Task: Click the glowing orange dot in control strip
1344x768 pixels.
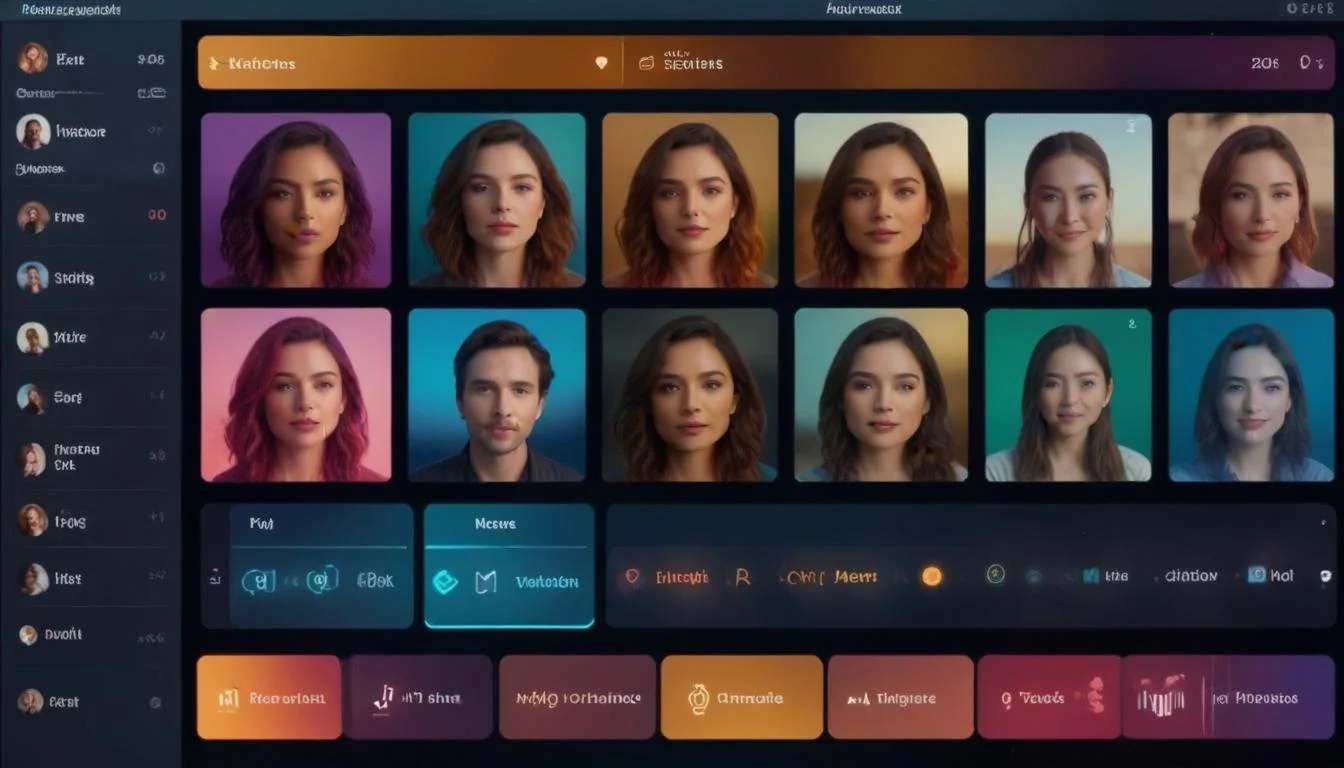Action: 931,576
